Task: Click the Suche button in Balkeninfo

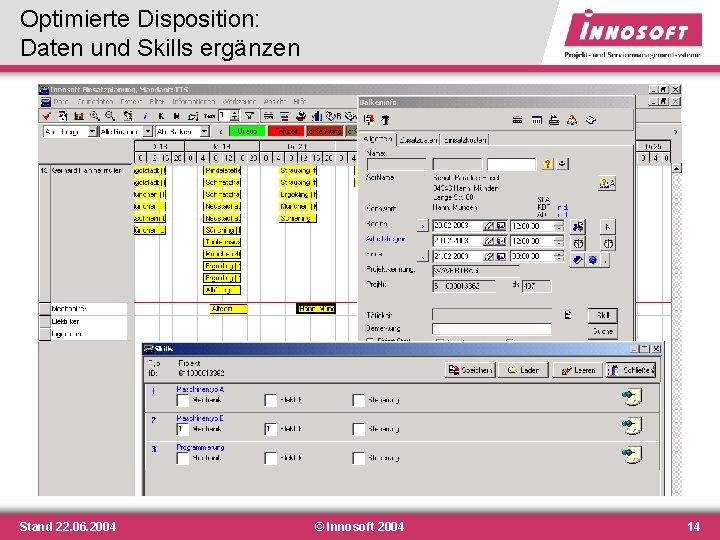Action: [602, 331]
